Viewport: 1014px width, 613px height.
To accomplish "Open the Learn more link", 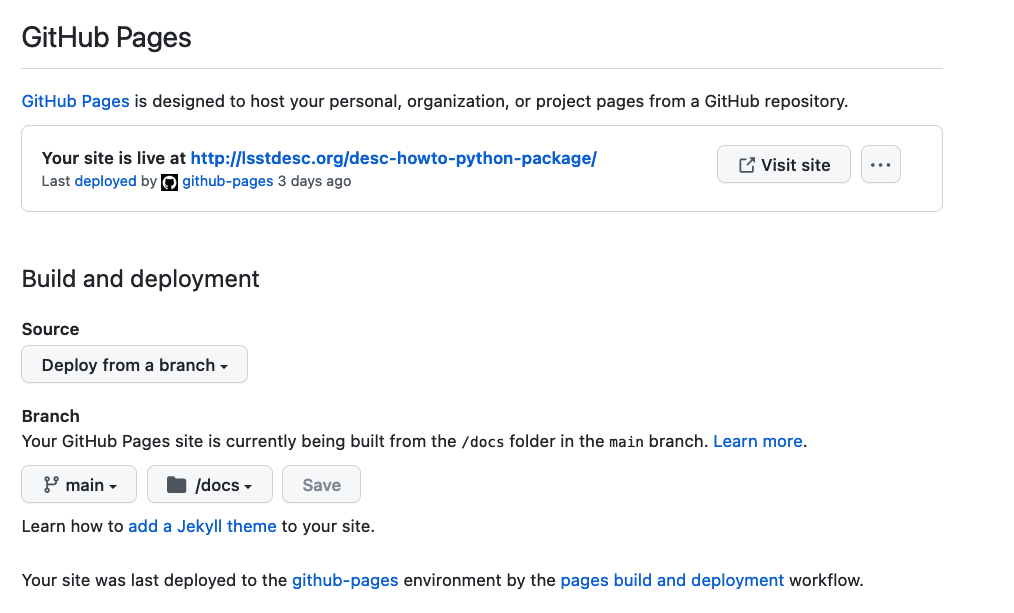I will point(757,442).
